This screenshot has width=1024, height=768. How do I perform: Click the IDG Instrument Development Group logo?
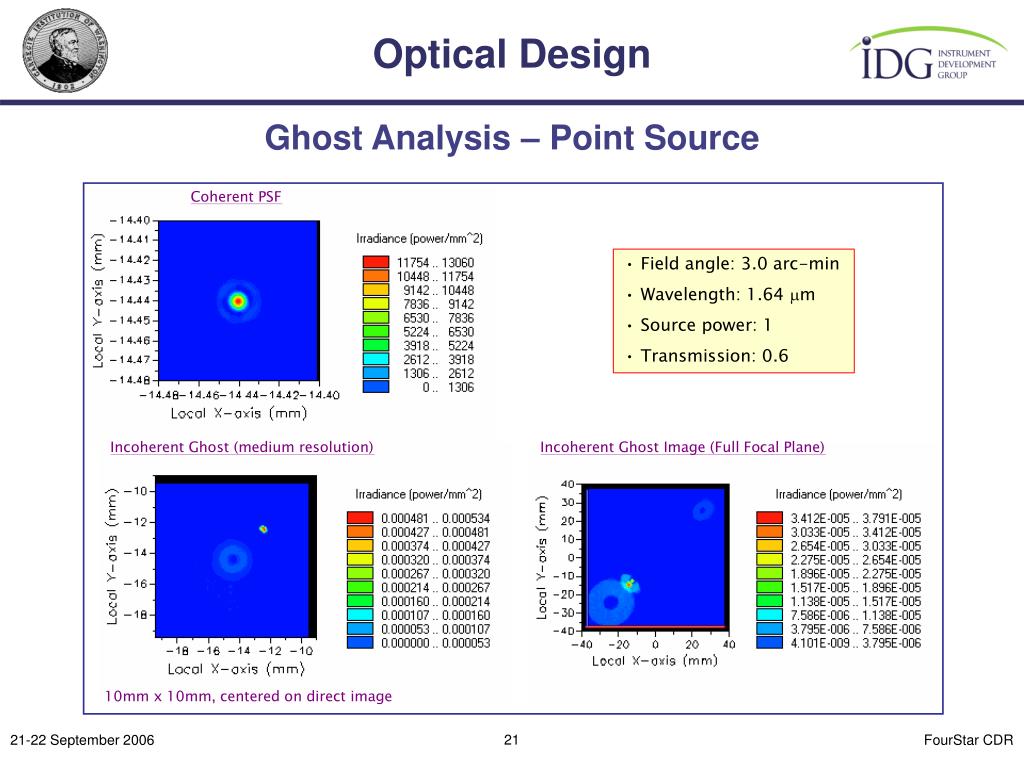coord(928,54)
